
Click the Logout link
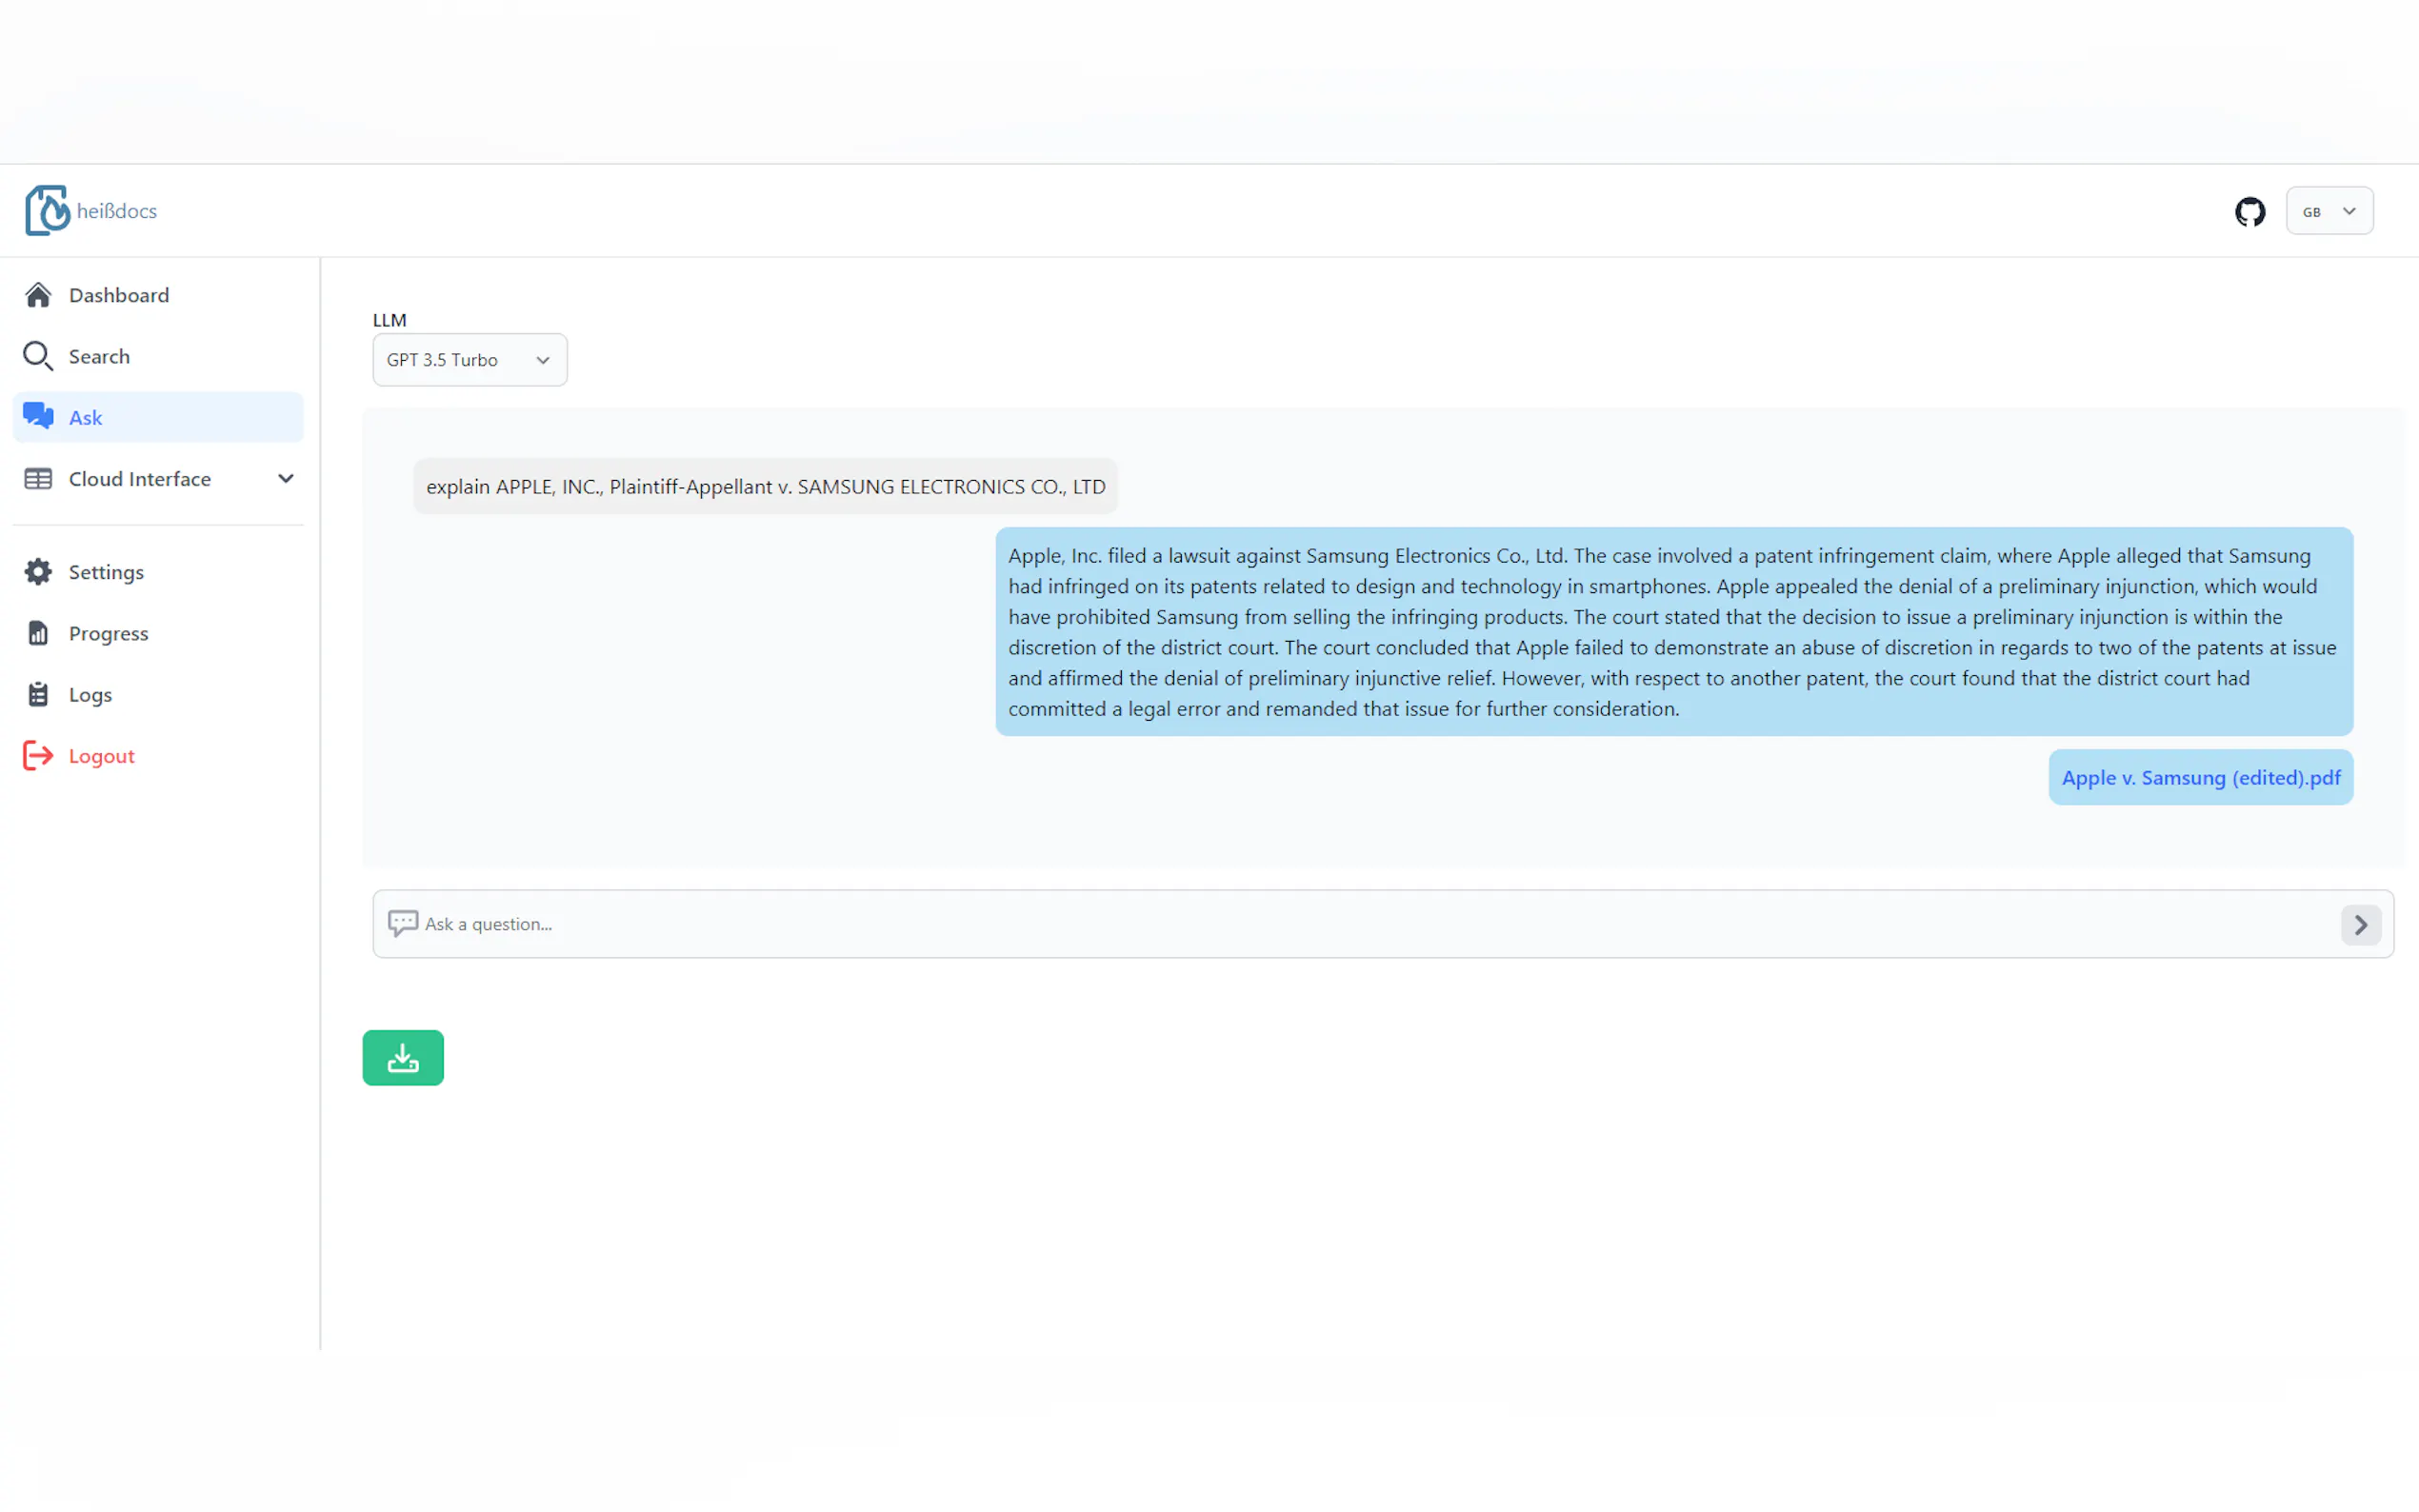(101, 756)
